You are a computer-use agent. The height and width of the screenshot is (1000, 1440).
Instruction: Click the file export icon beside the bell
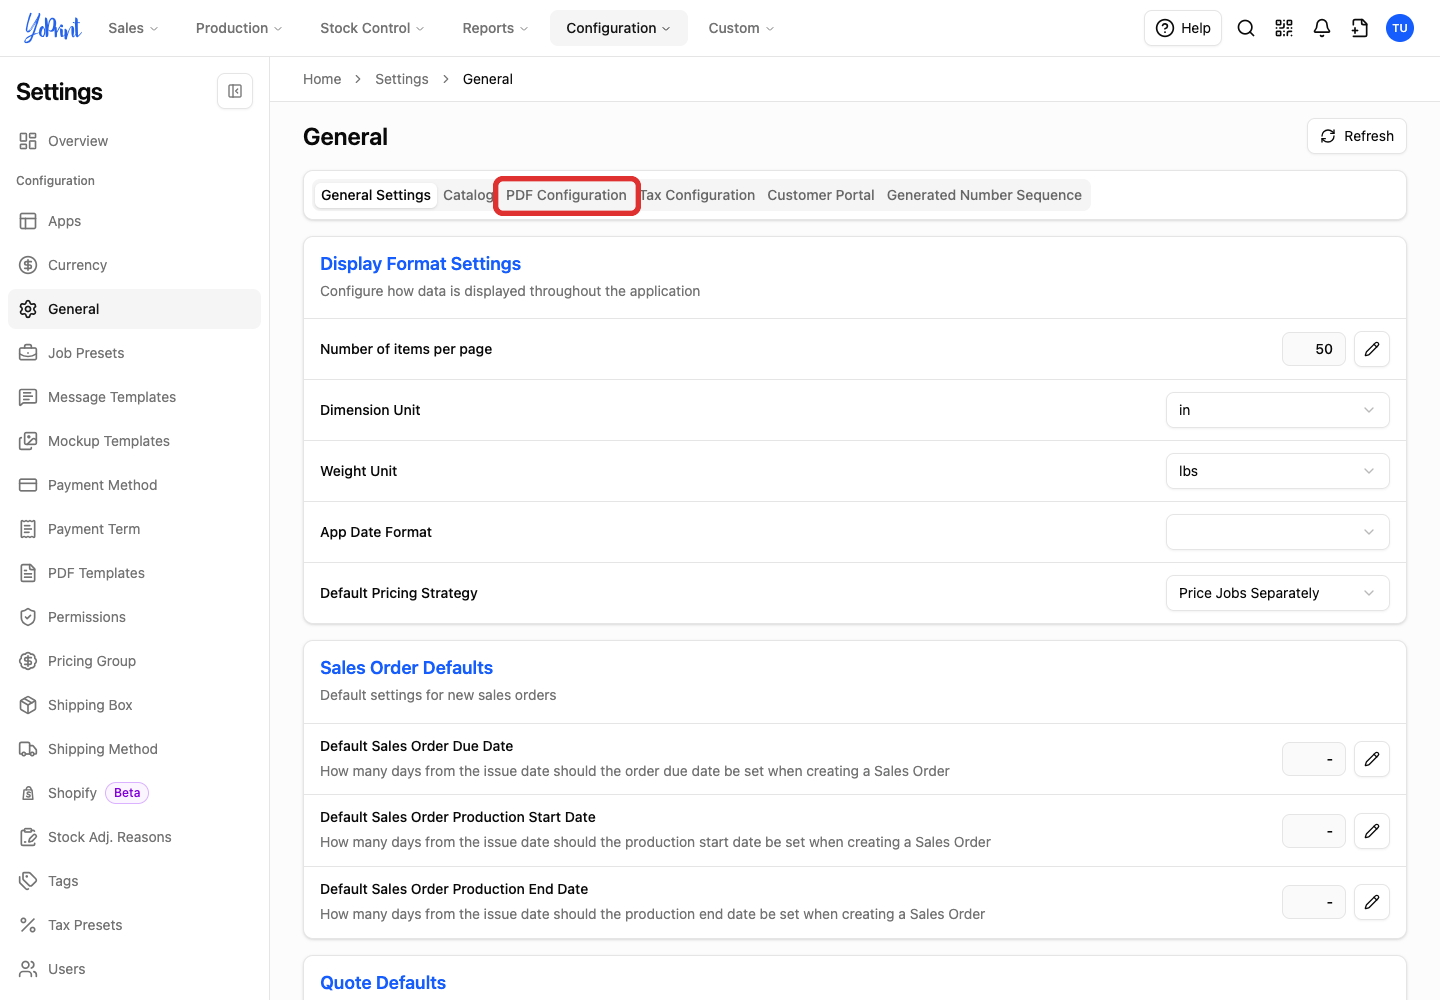click(1360, 28)
